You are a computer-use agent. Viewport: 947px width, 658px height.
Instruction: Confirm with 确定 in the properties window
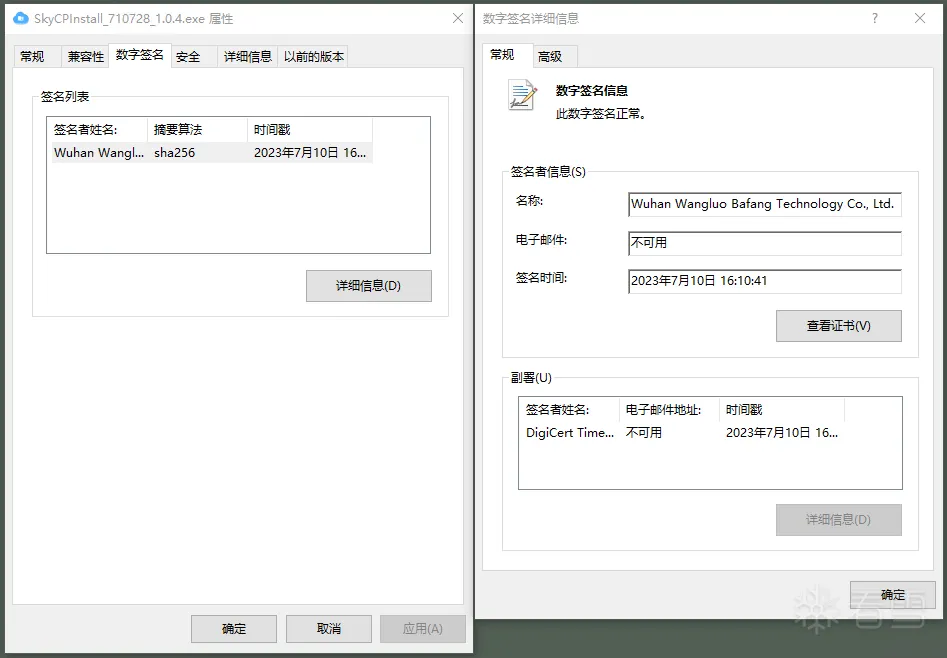(234, 629)
